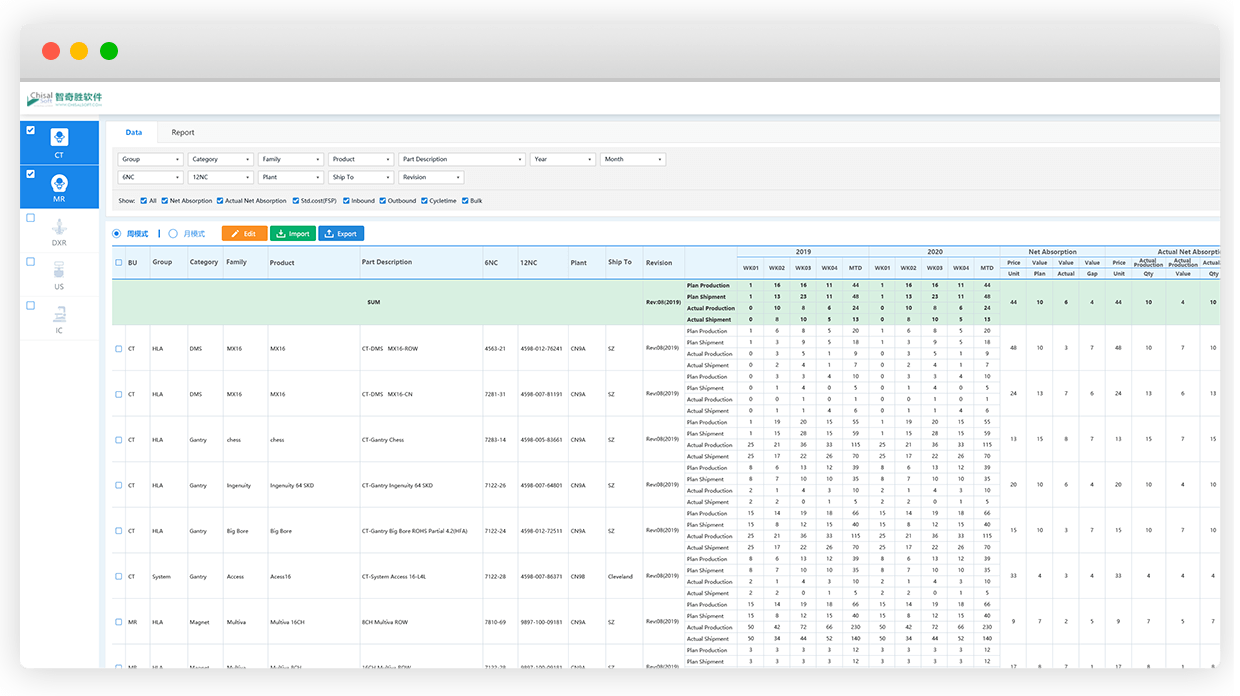Select the CT scanner icon in sidebar
Screen dimensions: 1240x696
click(x=59, y=137)
